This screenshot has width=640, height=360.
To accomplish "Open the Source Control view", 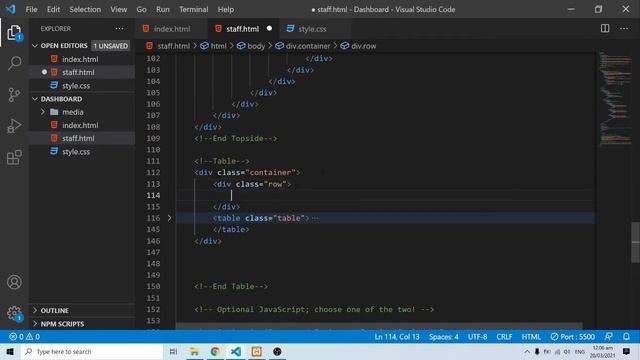I will (x=14, y=95).
